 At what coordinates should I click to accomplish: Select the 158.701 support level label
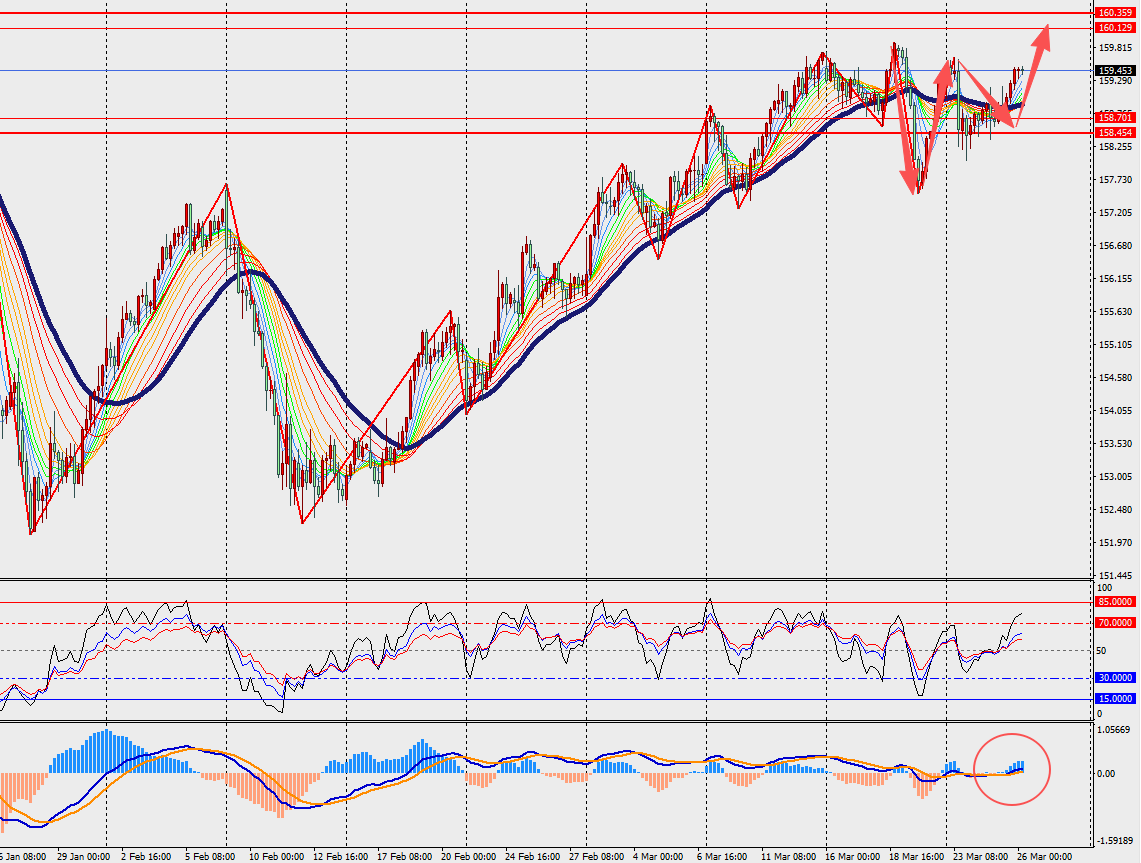tap(1115, 118)
